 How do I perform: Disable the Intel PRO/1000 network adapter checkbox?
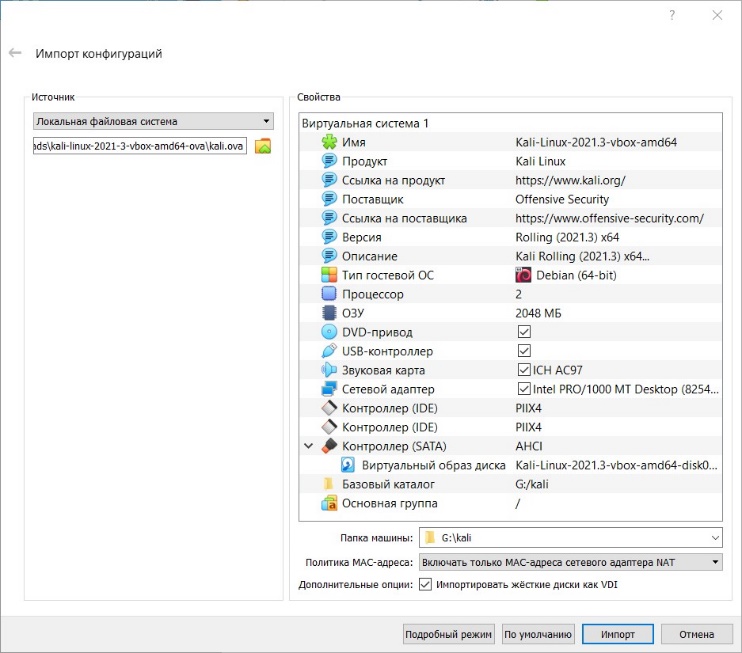tap(524, 389)
